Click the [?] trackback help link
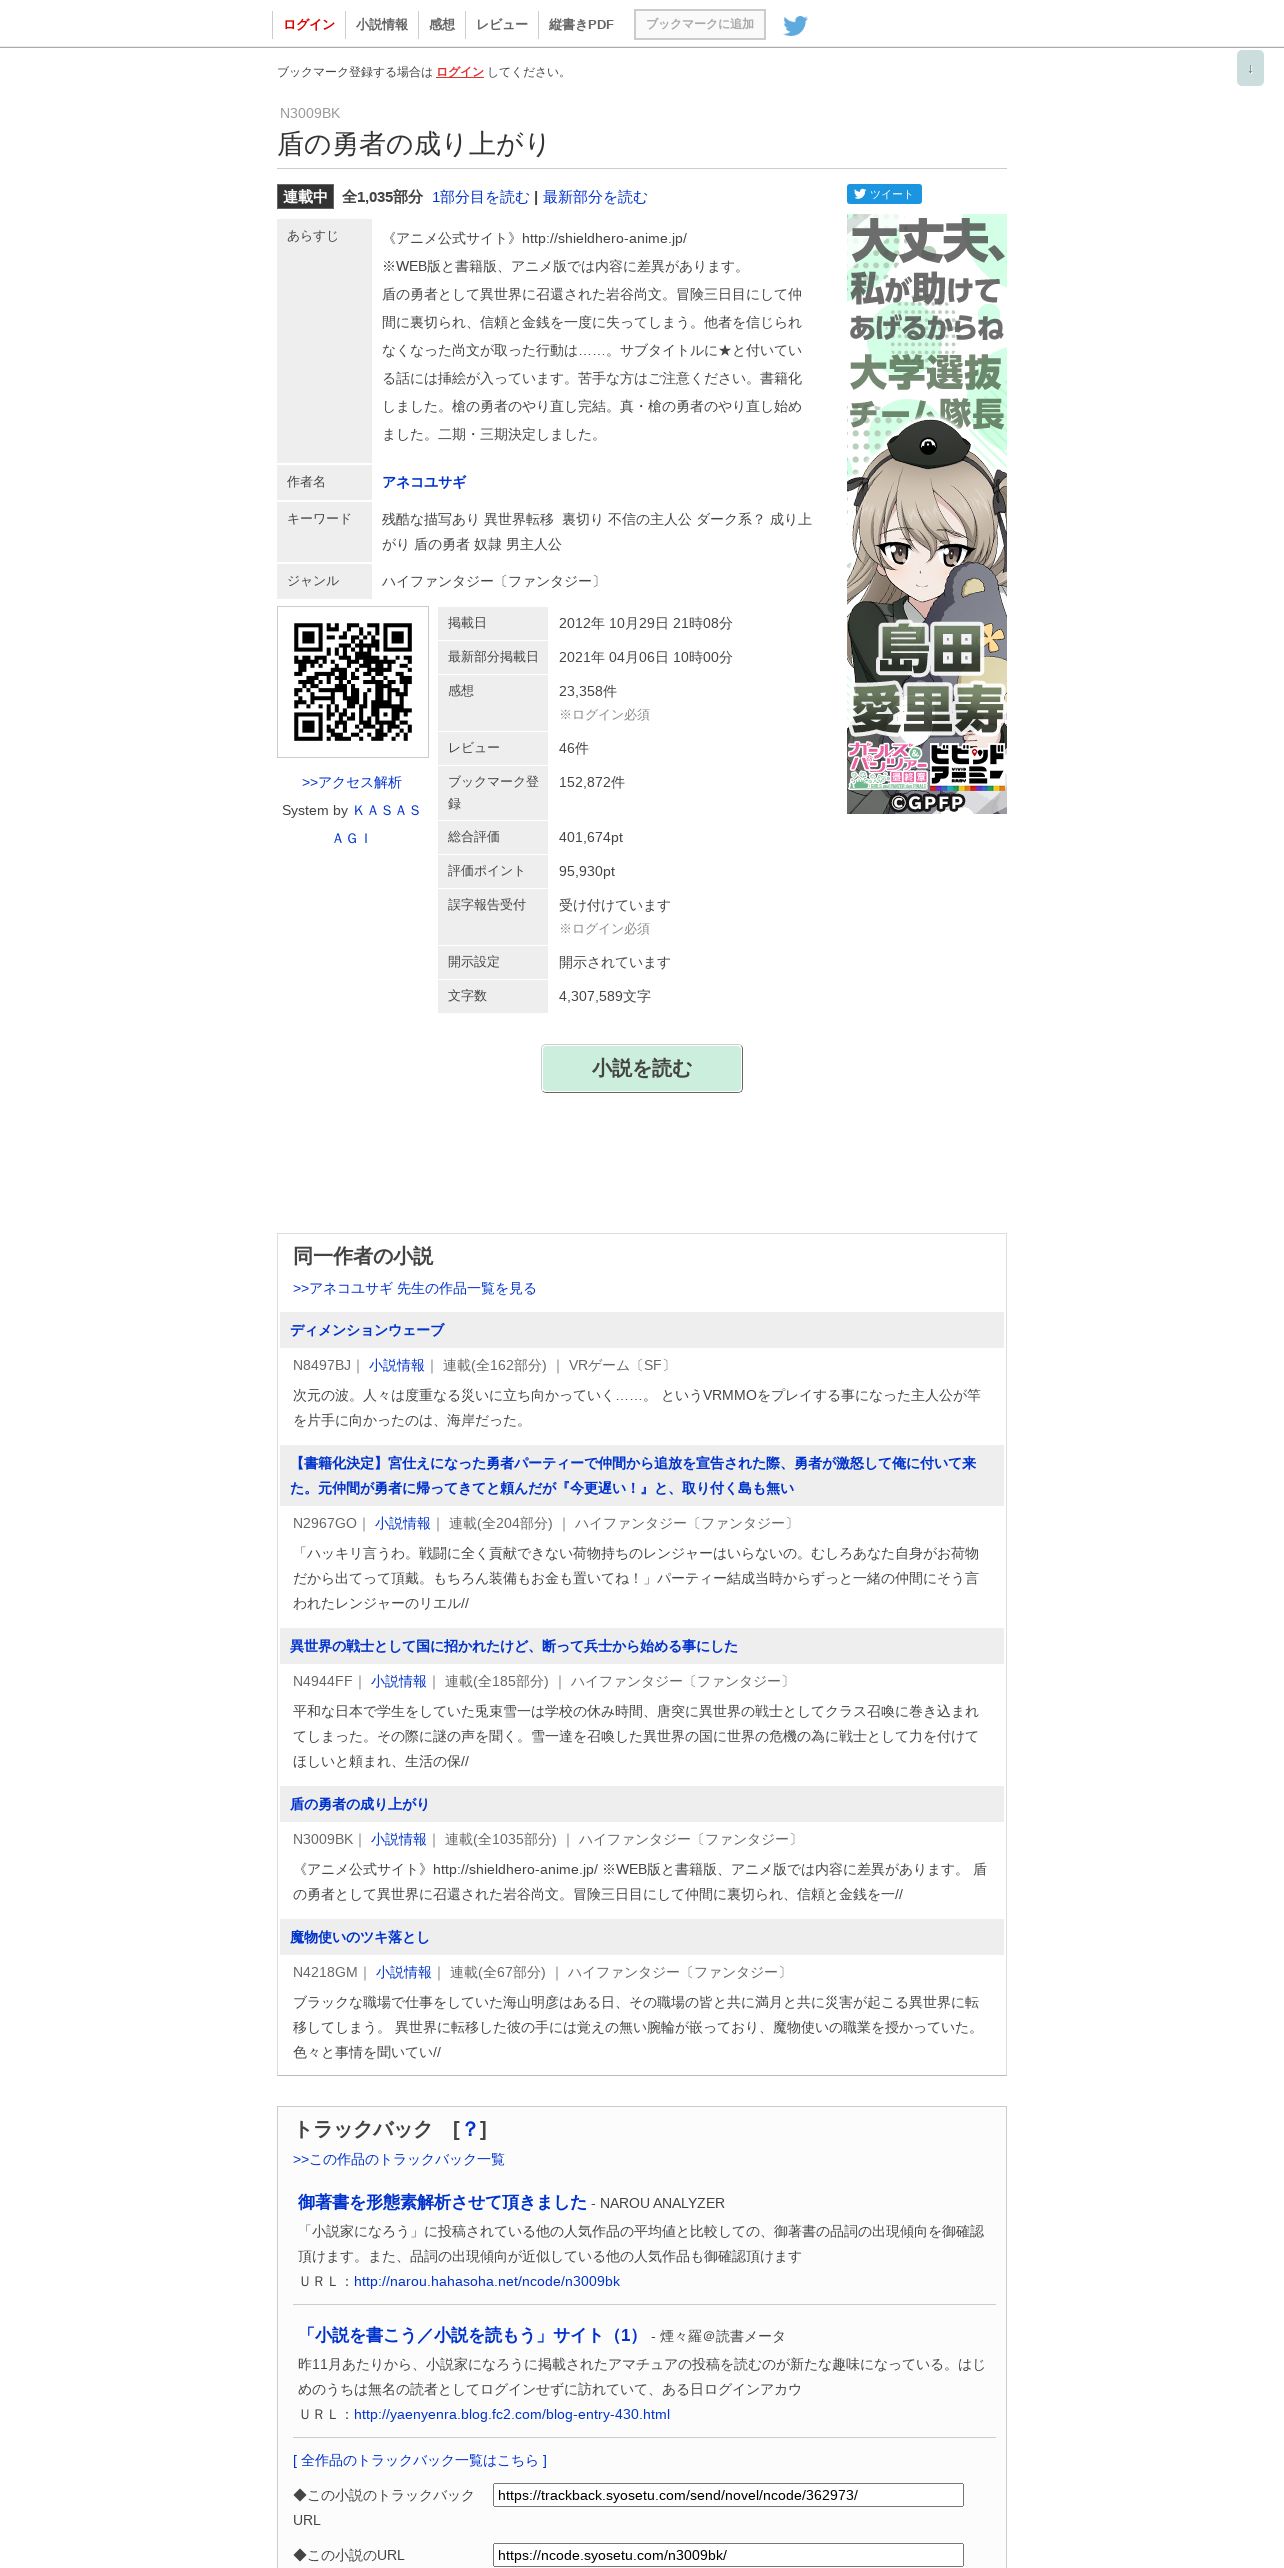Screen dimensions: 1284x2568 (x=469, y=2129)
